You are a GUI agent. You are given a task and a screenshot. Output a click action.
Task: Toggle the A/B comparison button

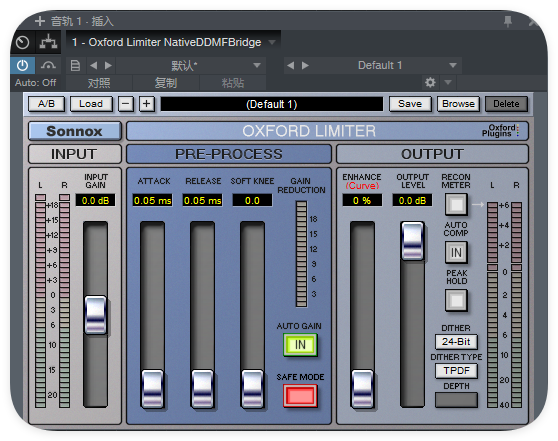click(46, 104)
